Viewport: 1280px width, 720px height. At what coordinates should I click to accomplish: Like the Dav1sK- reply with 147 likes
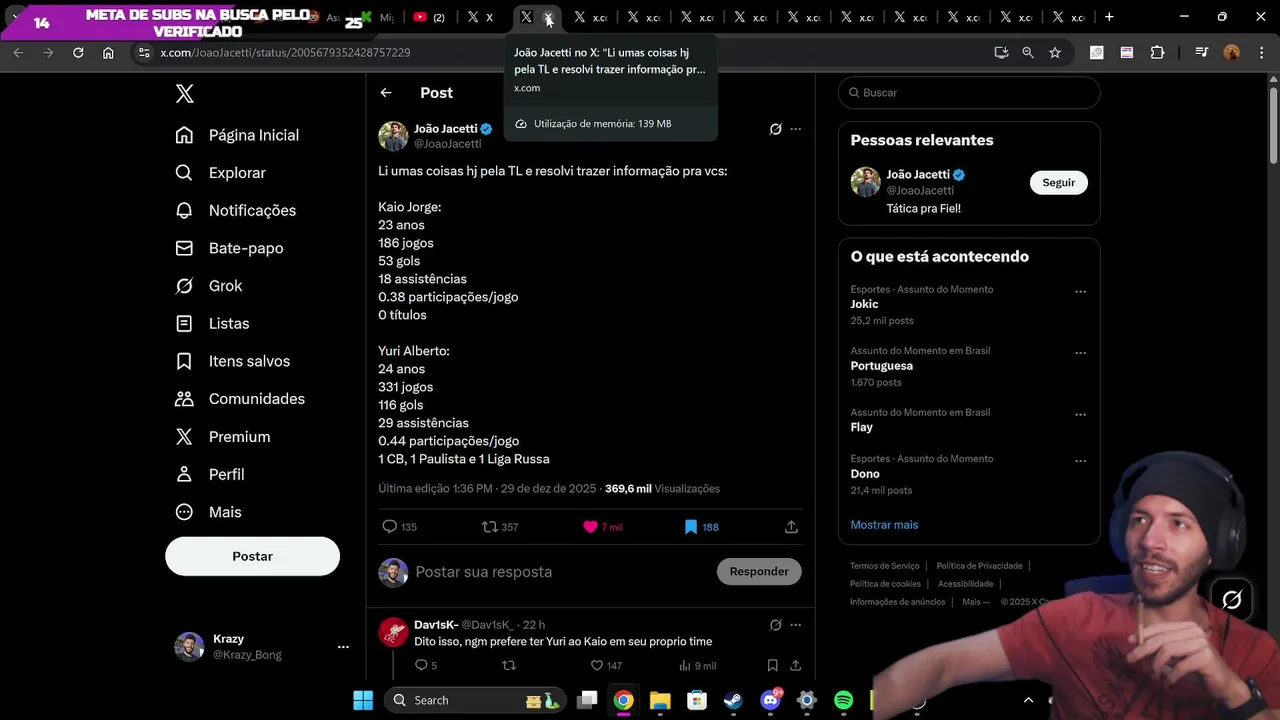coord(606,666)
